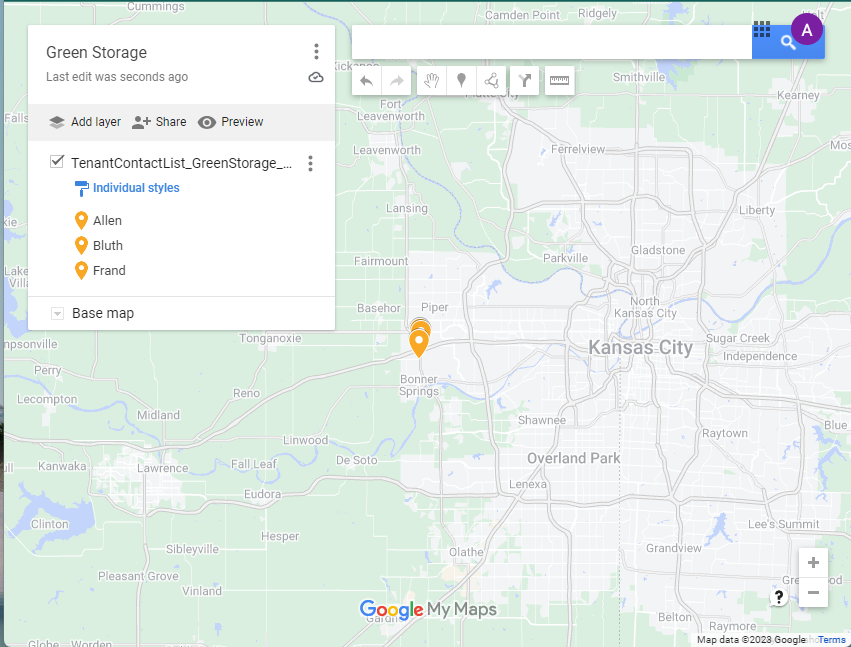Click the Green Storage map title
The image size is (851, 647).
pyautogui.click(x=97, y=53)
